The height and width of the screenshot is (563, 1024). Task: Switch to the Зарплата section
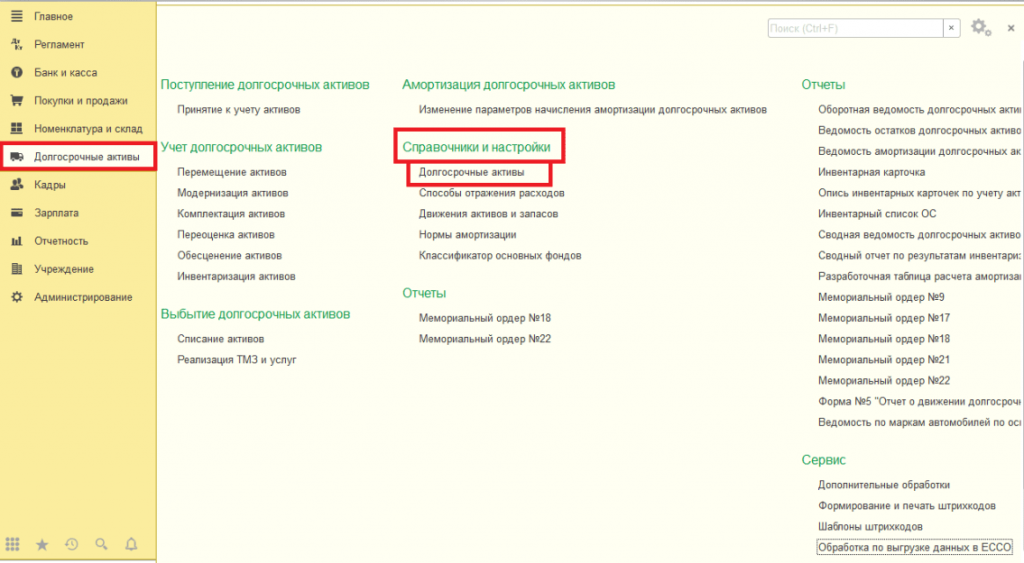pos(56,213)
